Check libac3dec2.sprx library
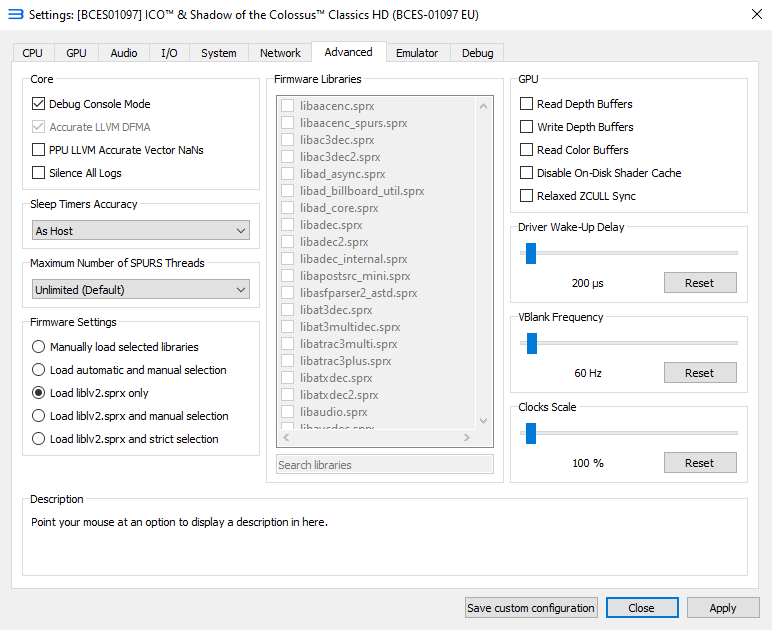The image size is (772, 630). [x=288, y=157]
